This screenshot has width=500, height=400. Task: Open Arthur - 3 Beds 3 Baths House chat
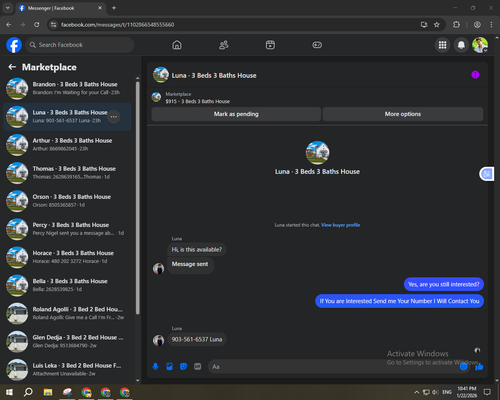click(68, 145)
